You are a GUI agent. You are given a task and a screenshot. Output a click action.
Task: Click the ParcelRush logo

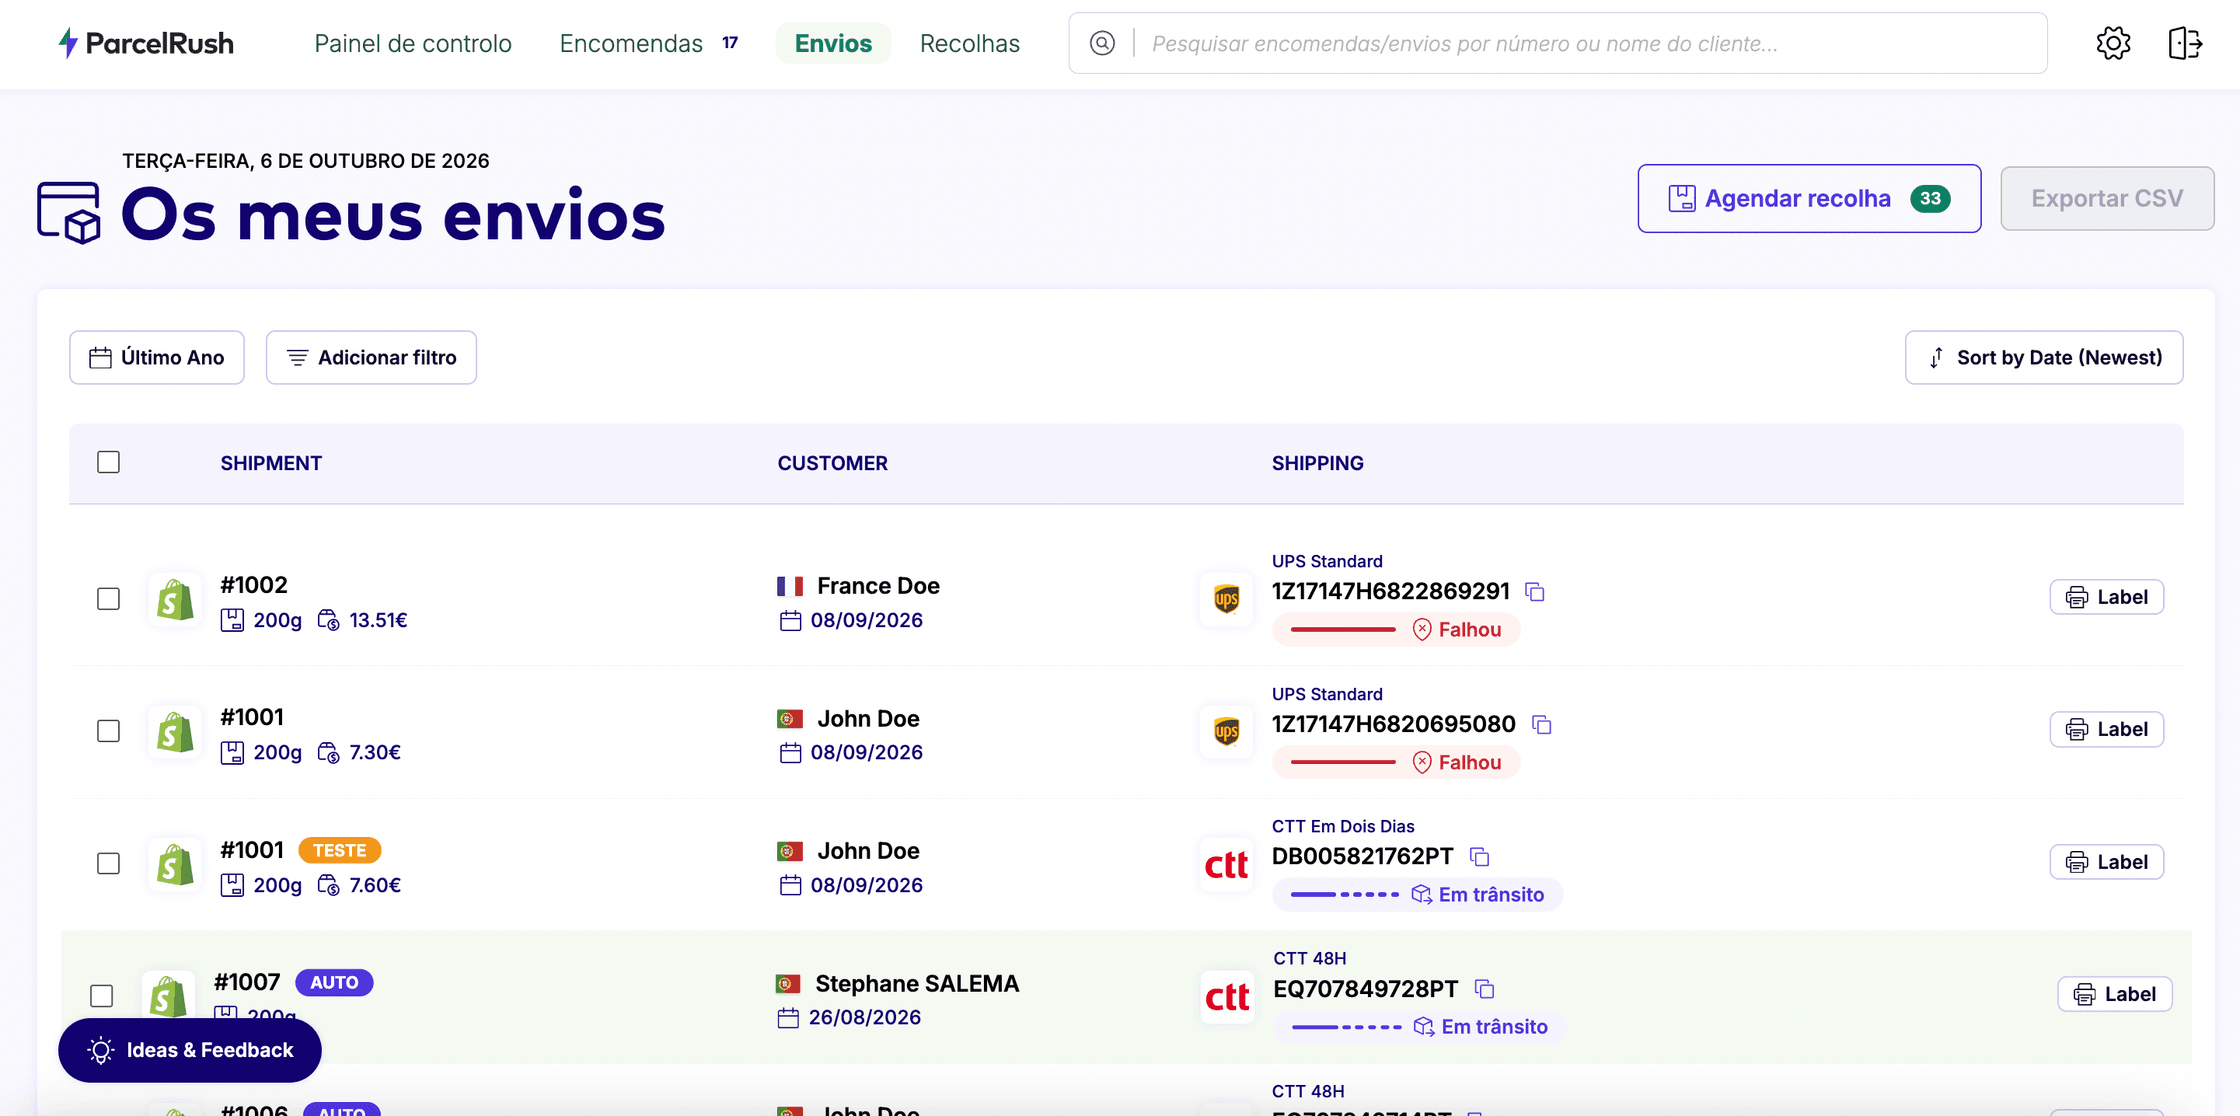point(146,43)
